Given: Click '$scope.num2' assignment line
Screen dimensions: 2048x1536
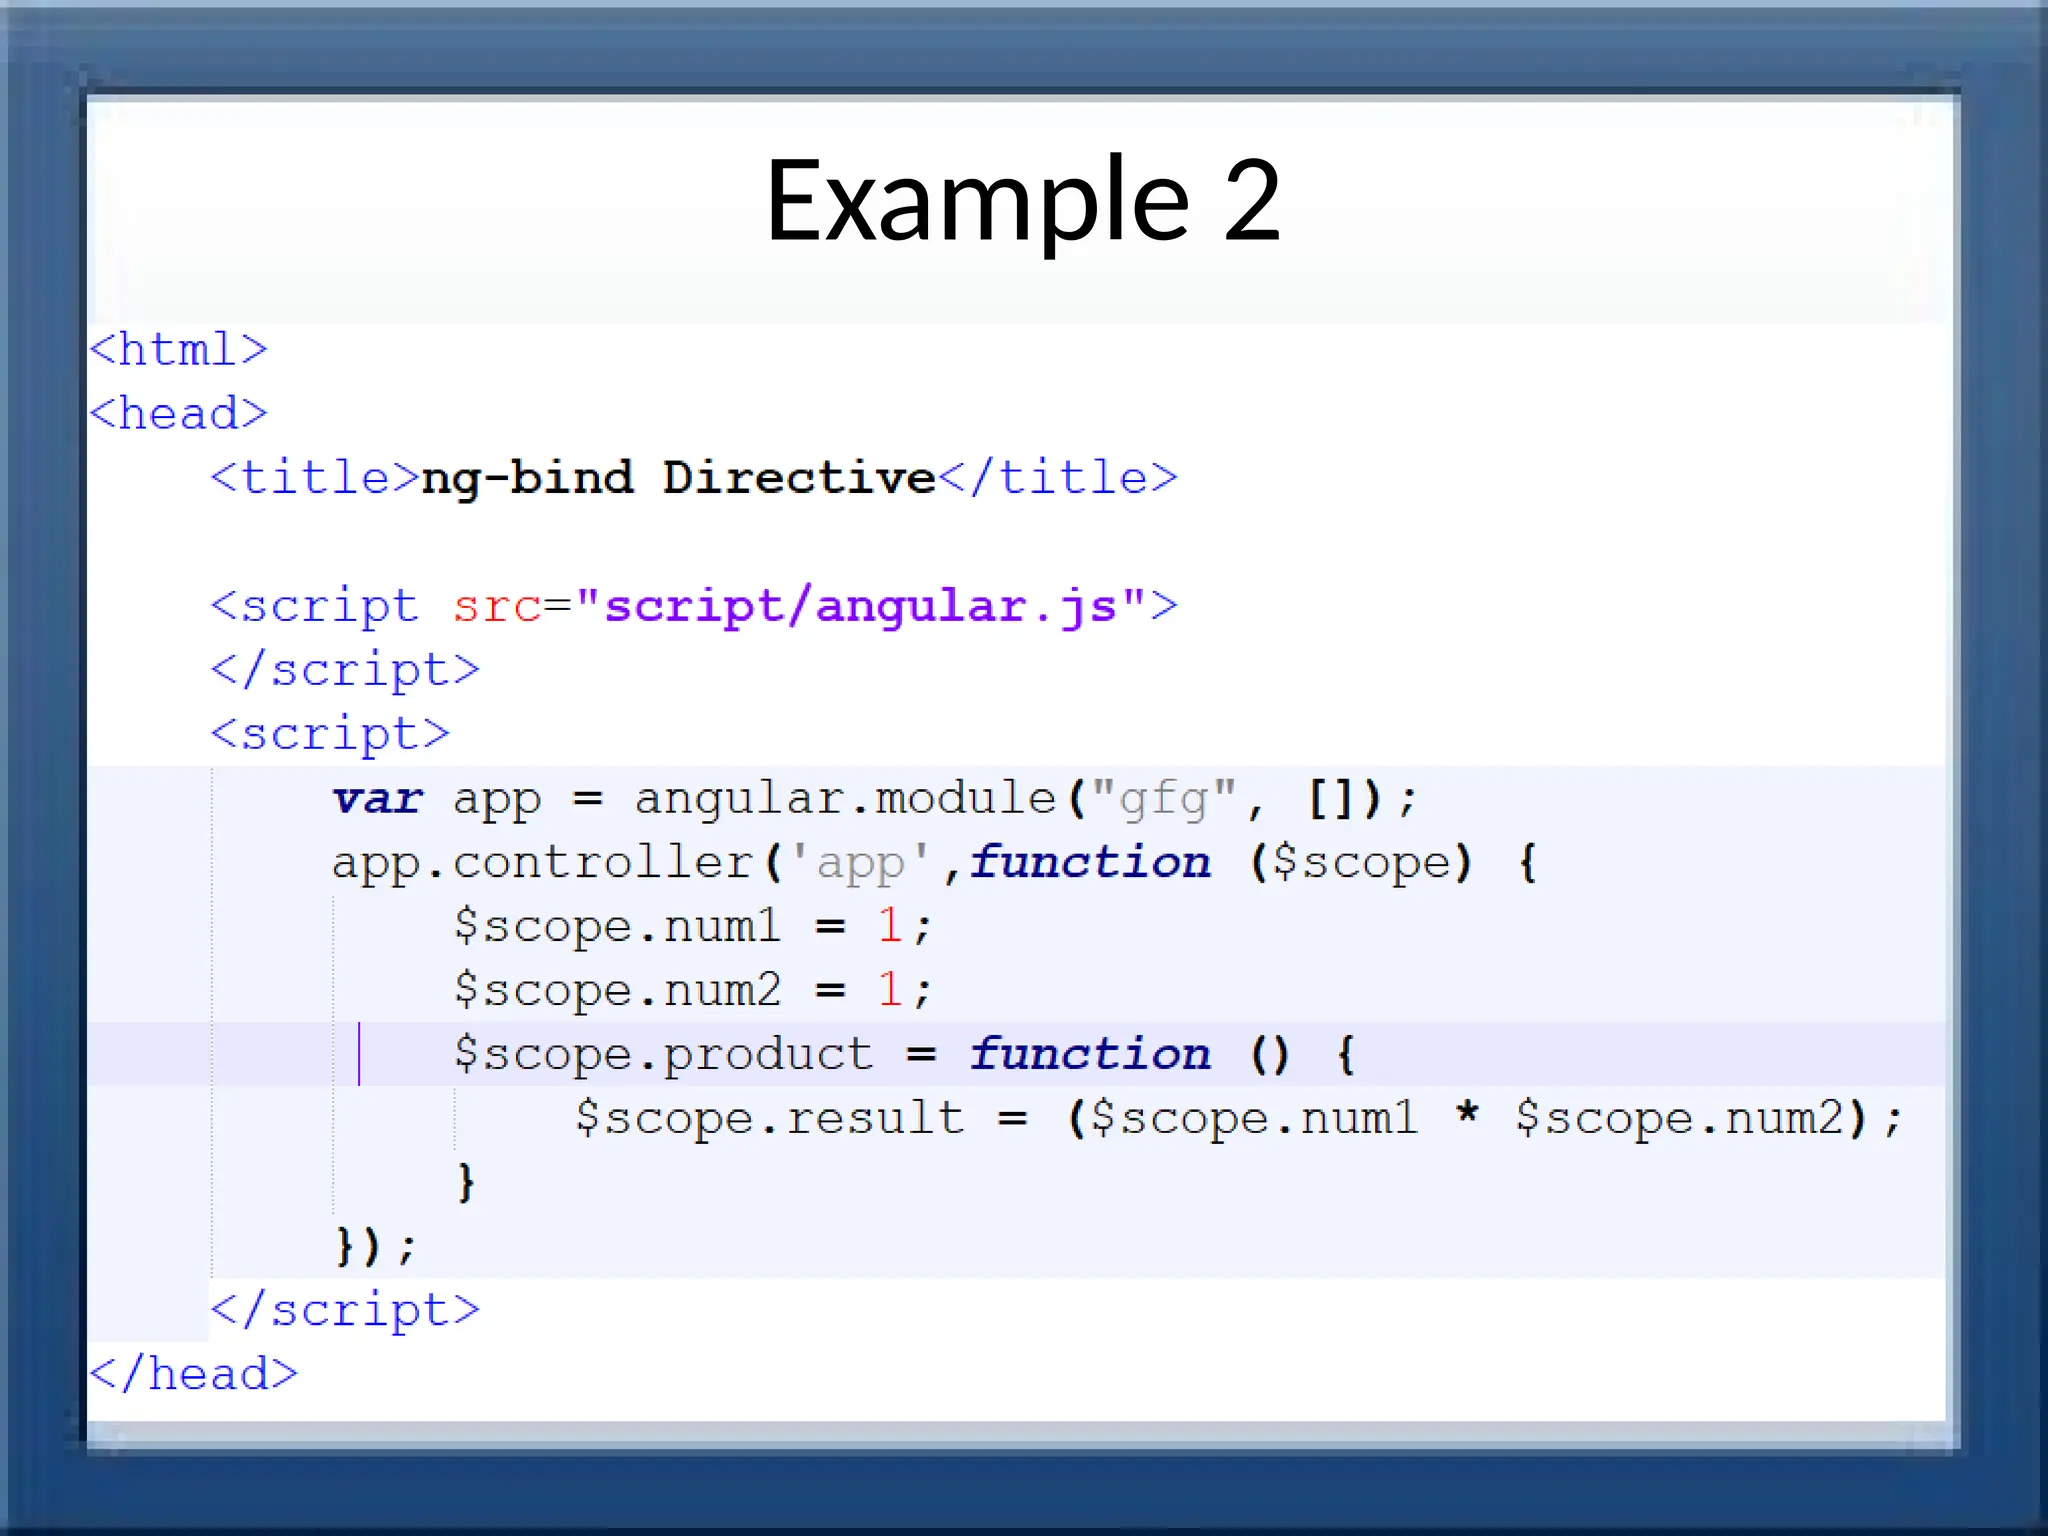Looking at the screenshot, I should [693, 990].
